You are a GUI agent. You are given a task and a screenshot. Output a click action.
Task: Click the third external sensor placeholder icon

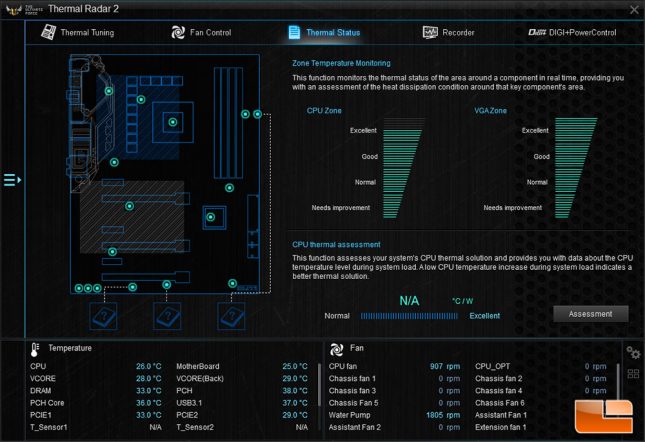(x=231, y=316)
